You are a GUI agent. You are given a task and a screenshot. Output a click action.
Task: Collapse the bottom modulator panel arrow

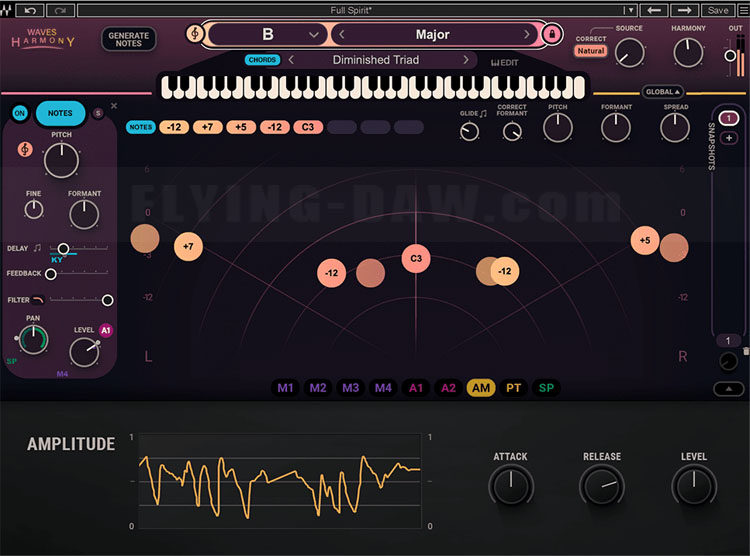point(728,389)
